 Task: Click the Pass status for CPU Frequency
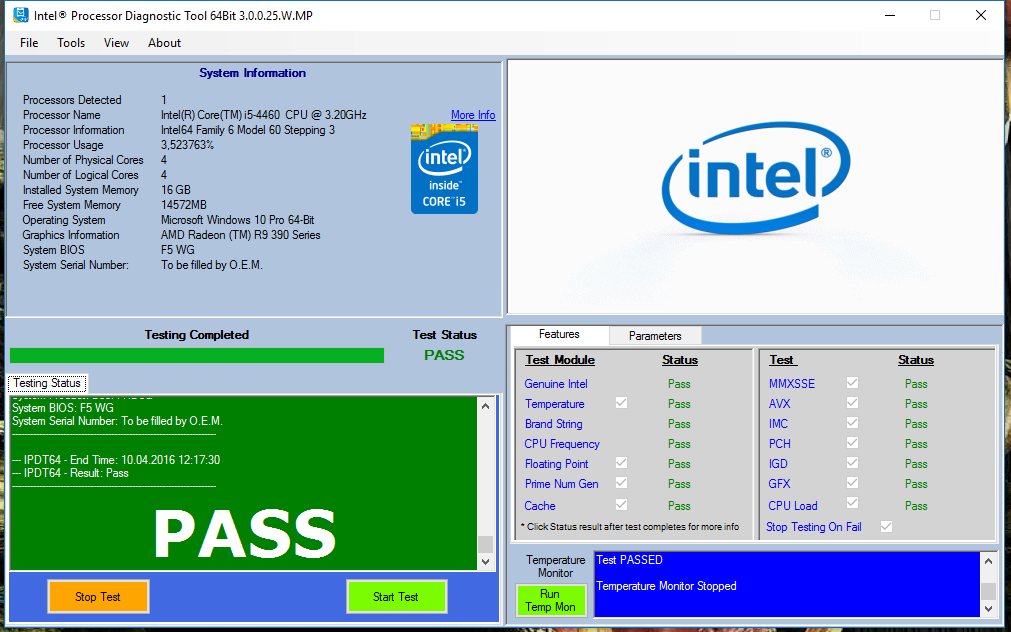679,444
